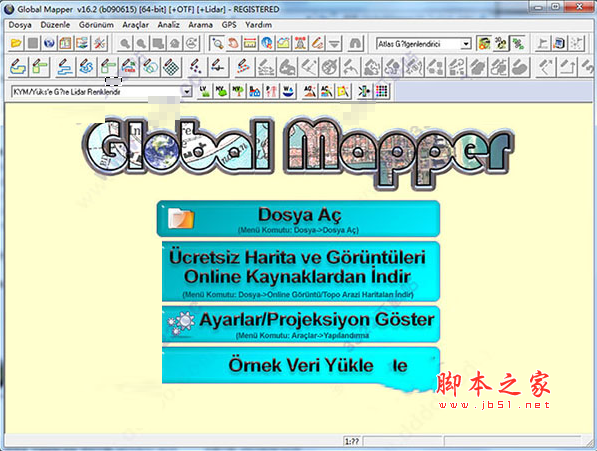
Task: Open the Görünüm menu
Action: coord(96,25)
